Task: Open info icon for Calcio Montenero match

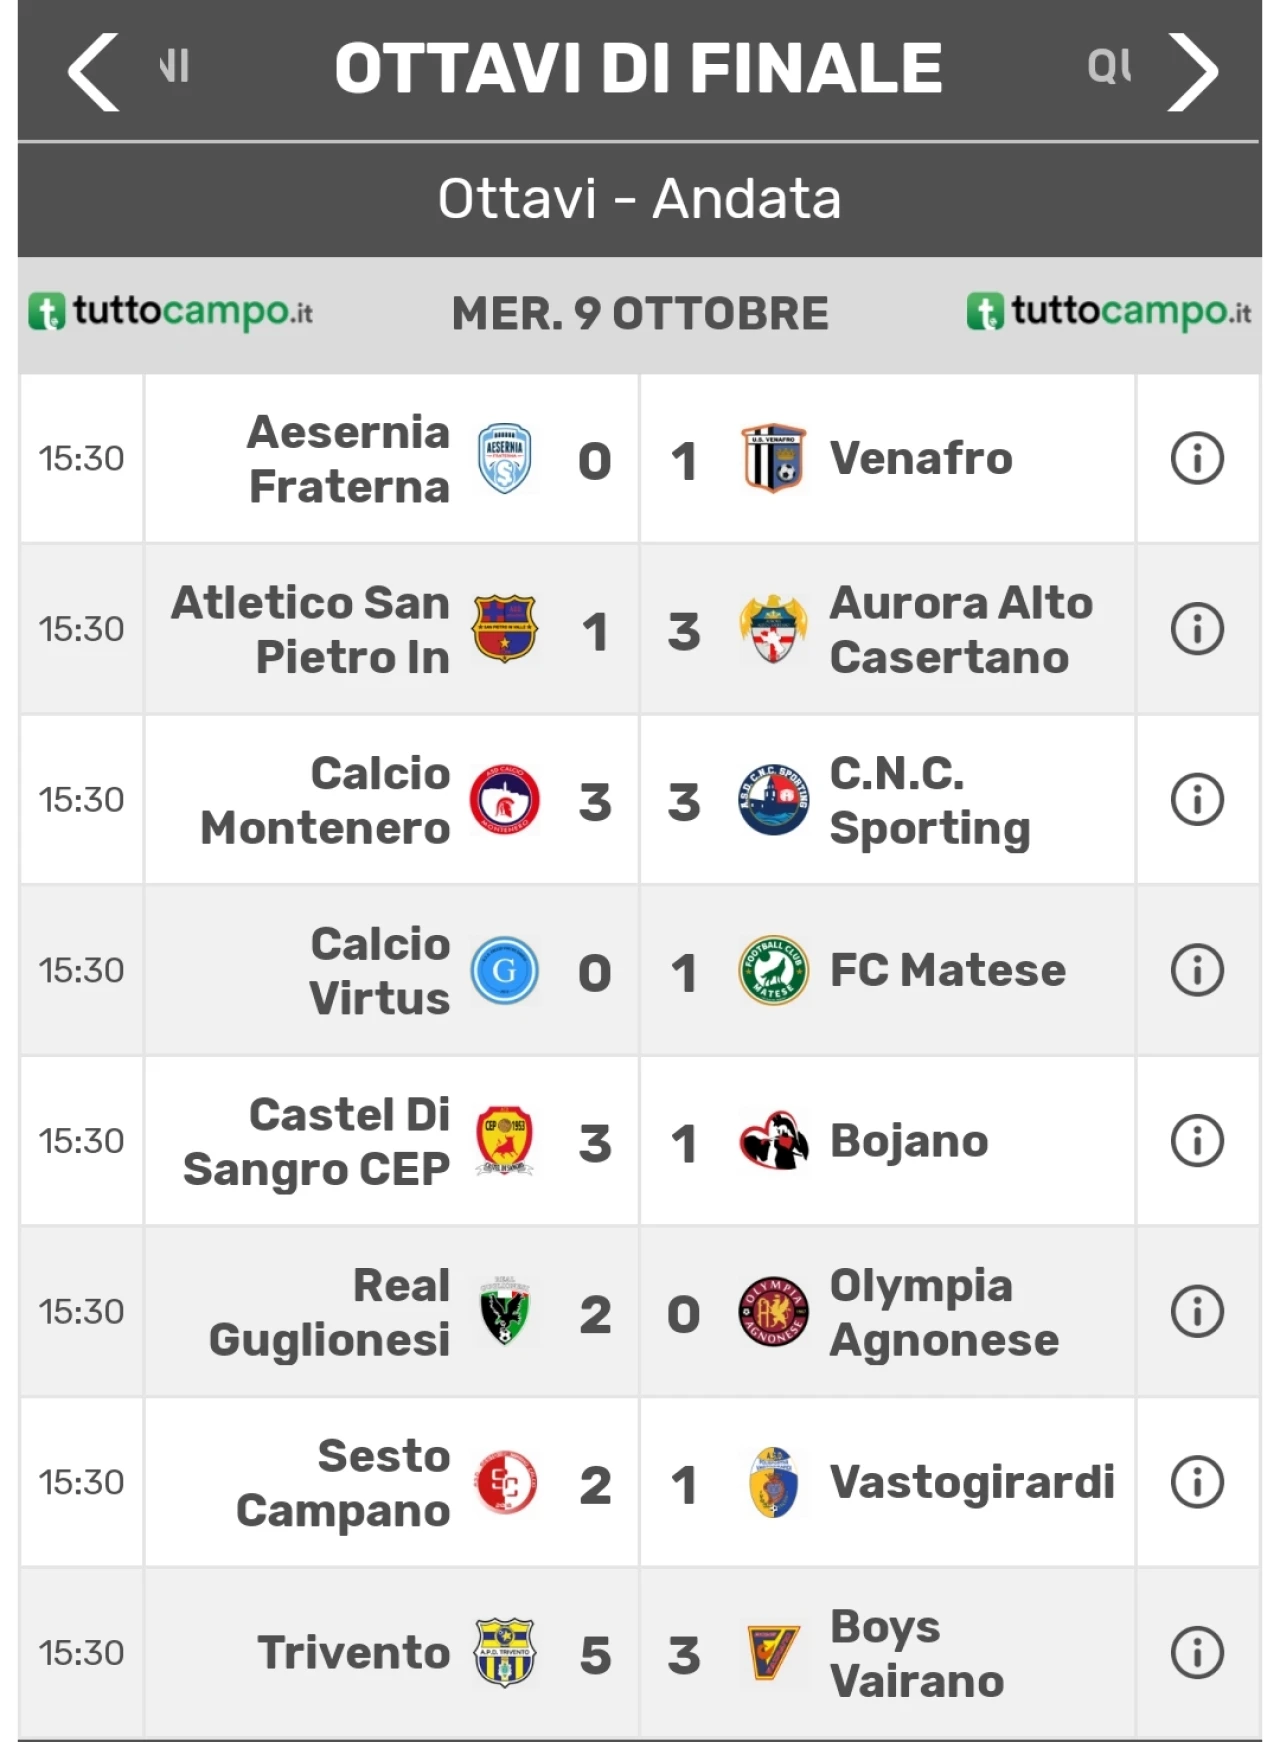Action: click(x=1196, y=800)
